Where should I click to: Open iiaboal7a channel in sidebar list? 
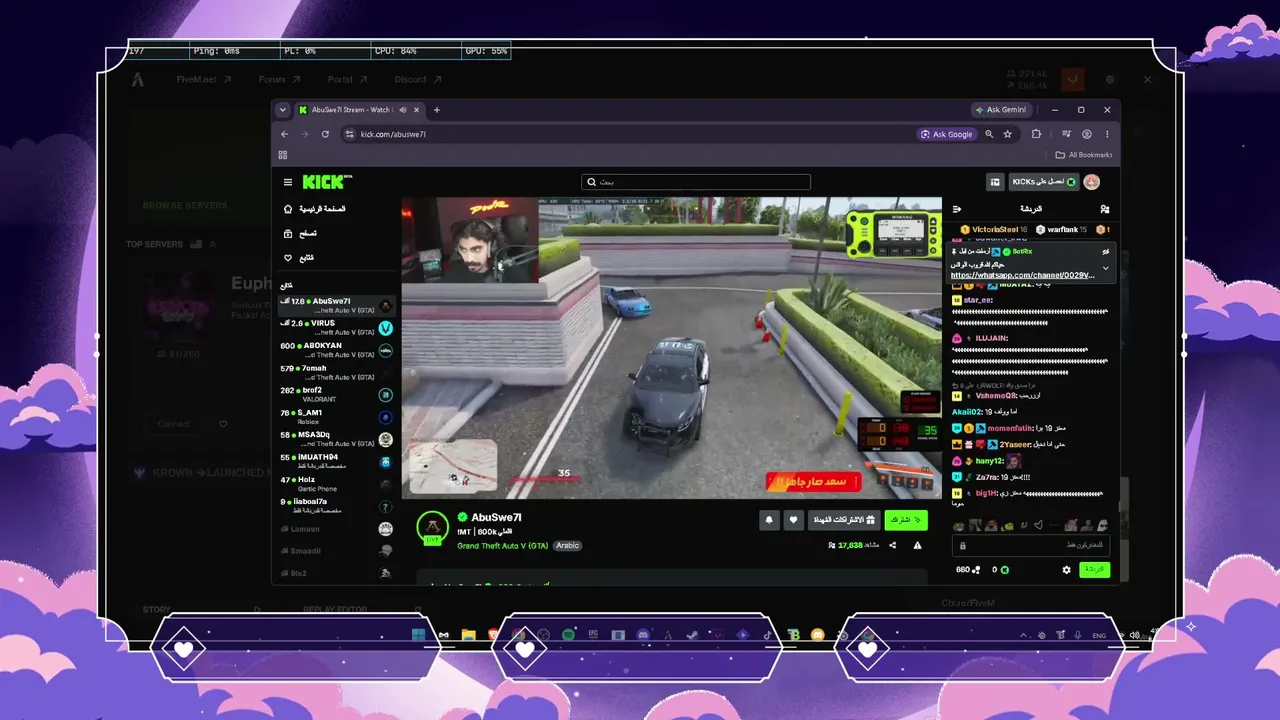[x=337, y=506]
